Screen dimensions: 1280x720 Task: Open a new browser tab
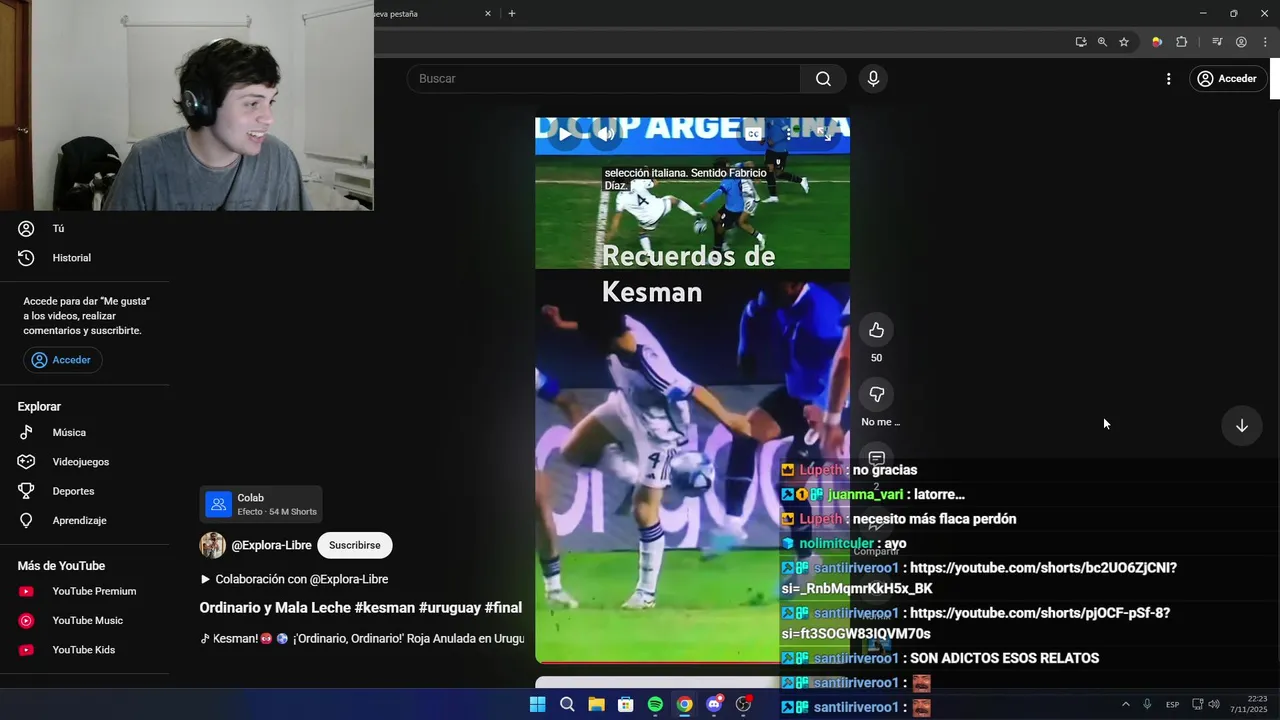tap(512, 14)
